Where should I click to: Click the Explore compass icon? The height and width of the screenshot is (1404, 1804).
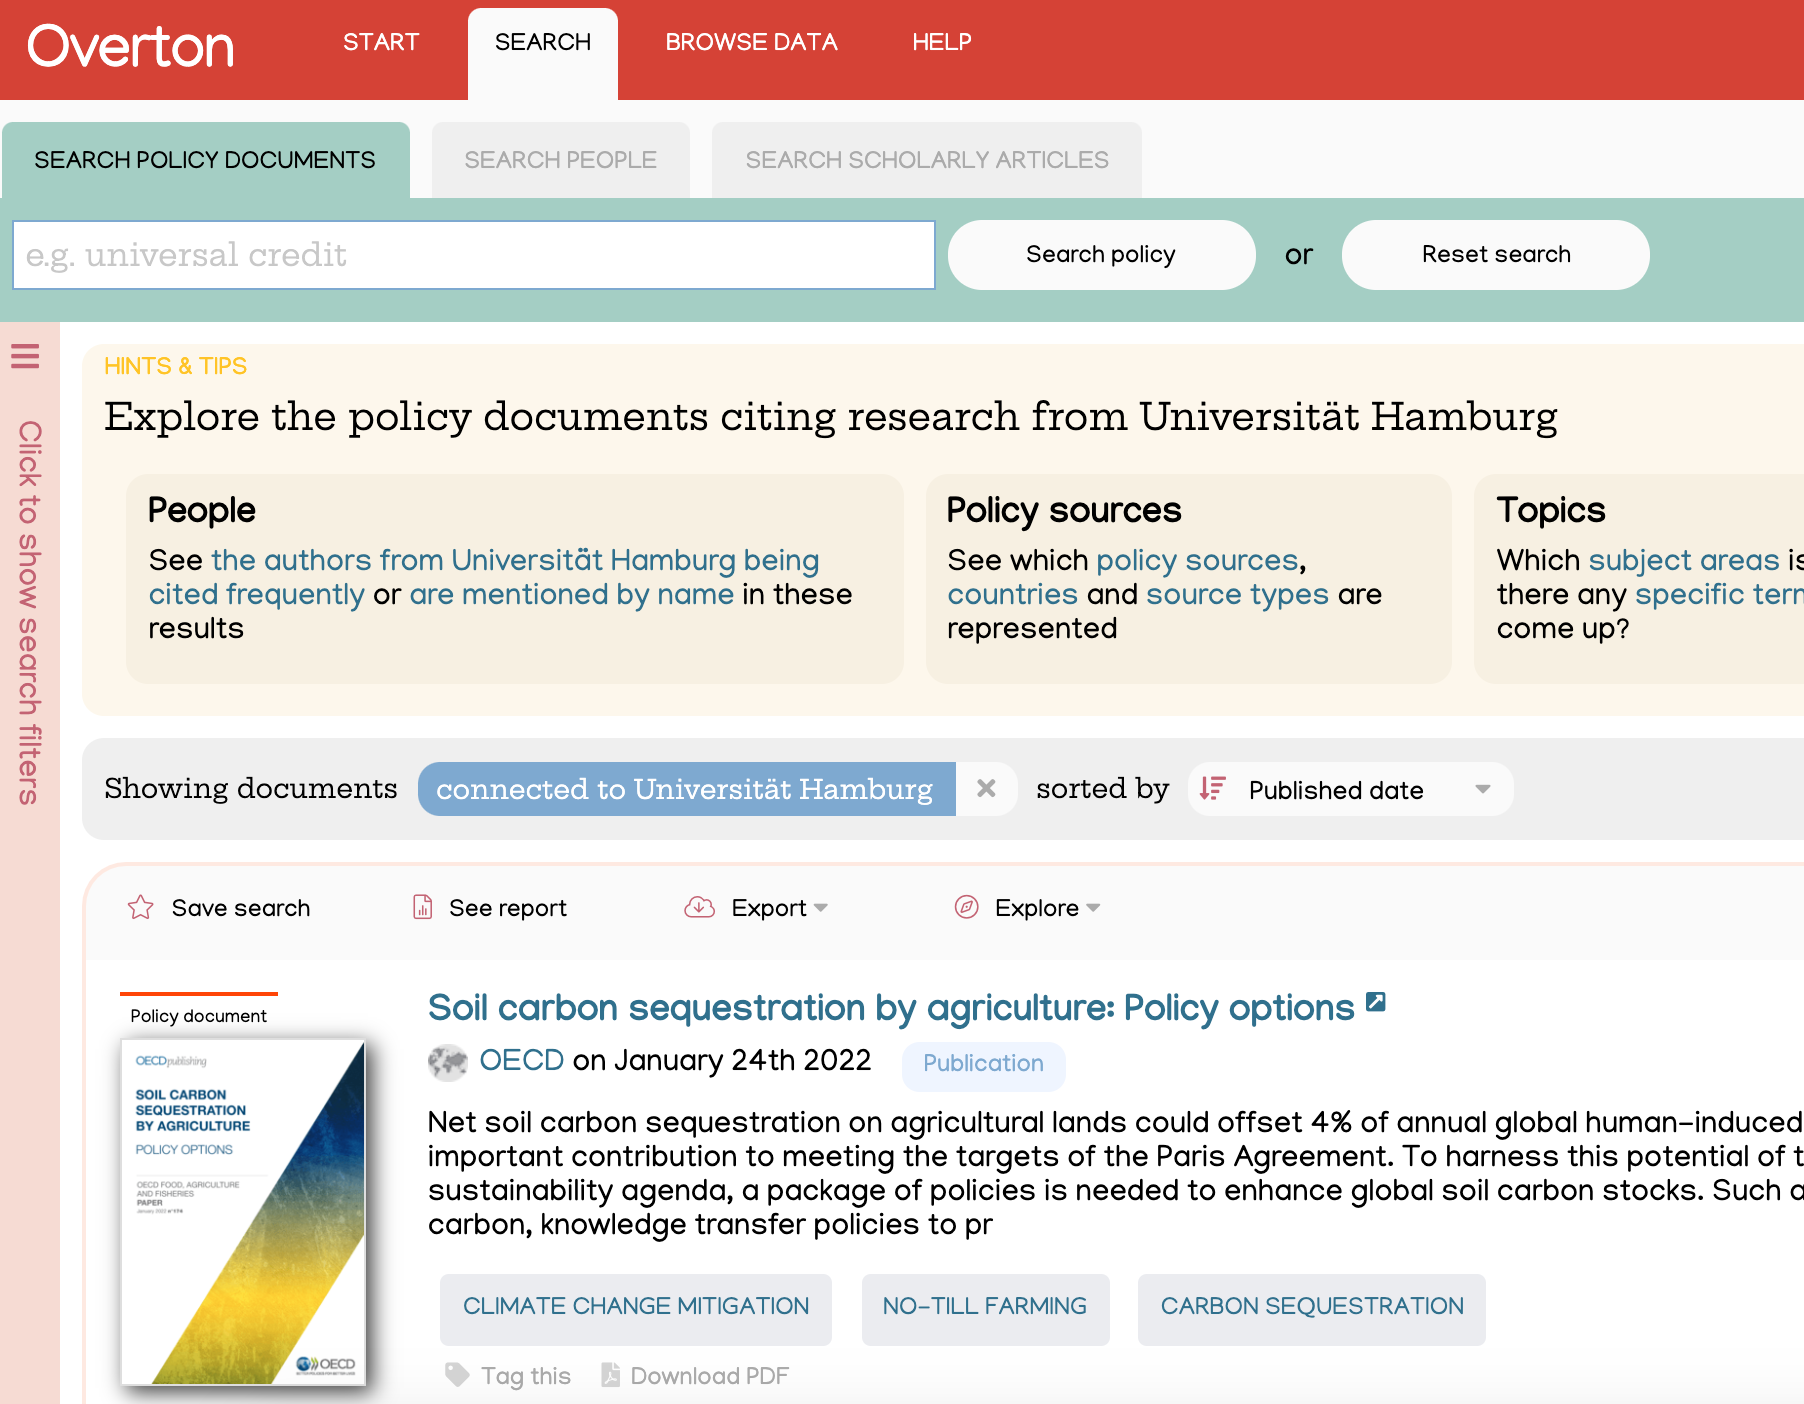point(965,908)
